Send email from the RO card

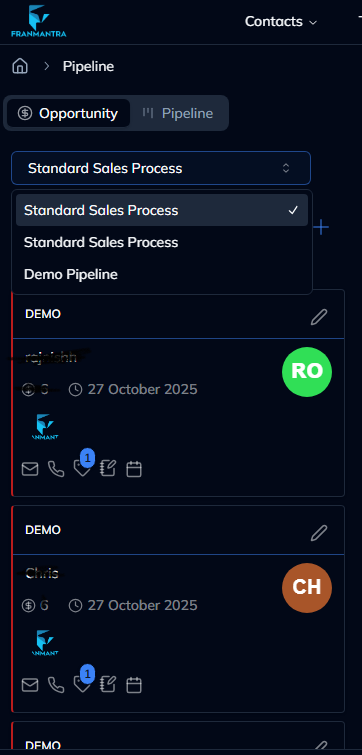pos(30,469)
